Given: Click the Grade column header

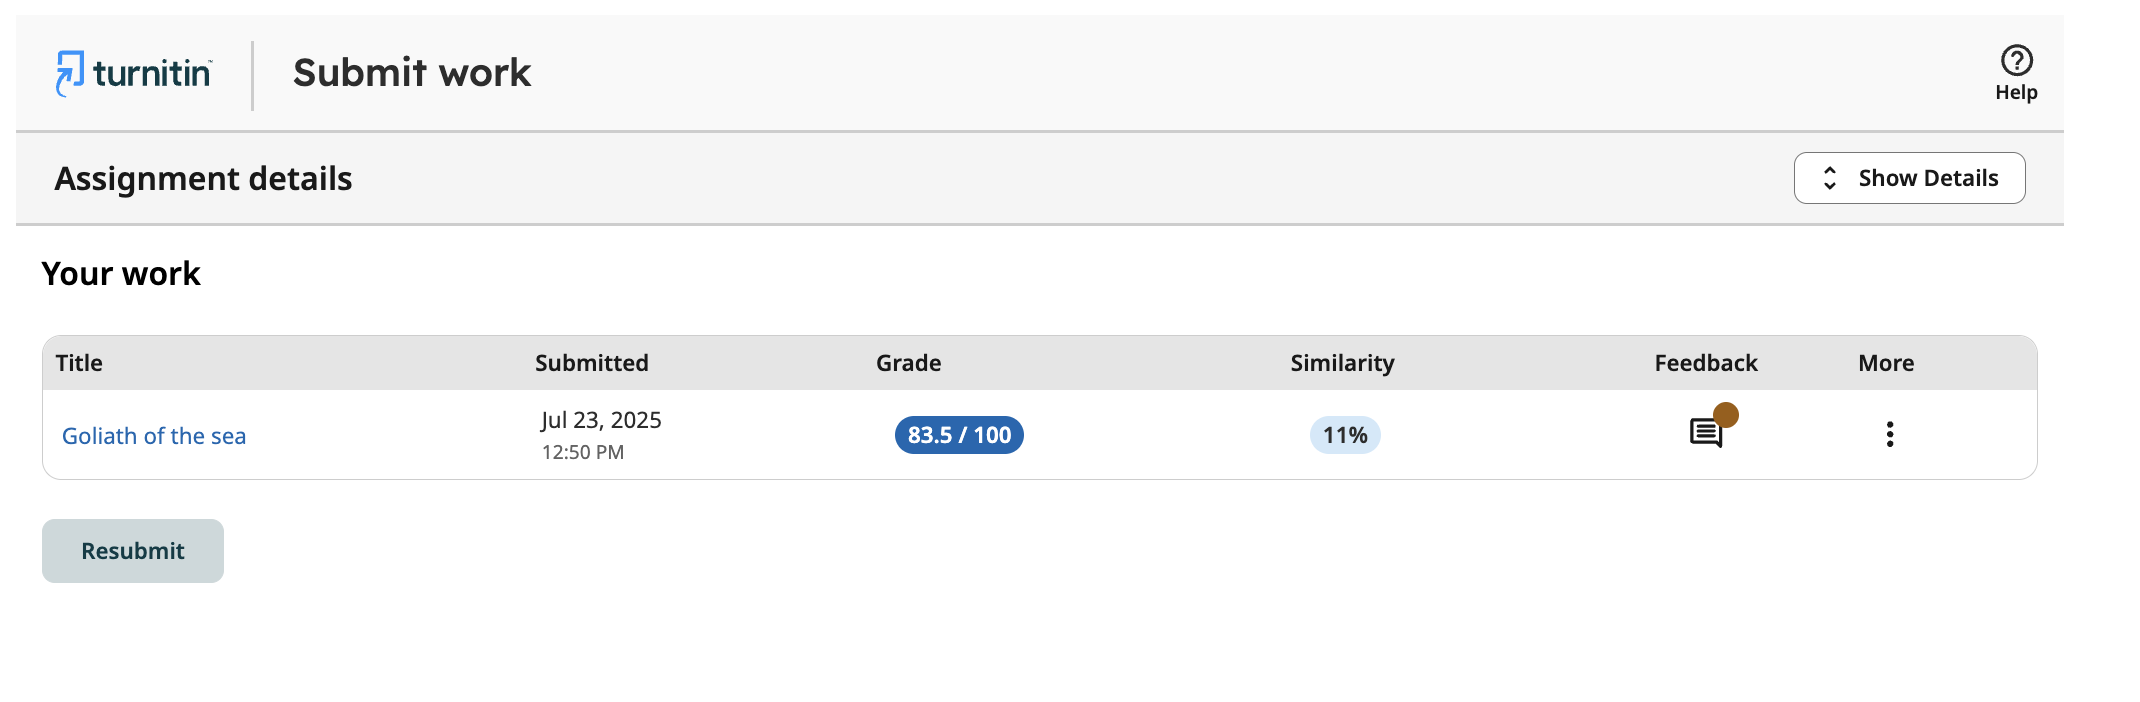Looking at the screenshot, I should [907, 362].
